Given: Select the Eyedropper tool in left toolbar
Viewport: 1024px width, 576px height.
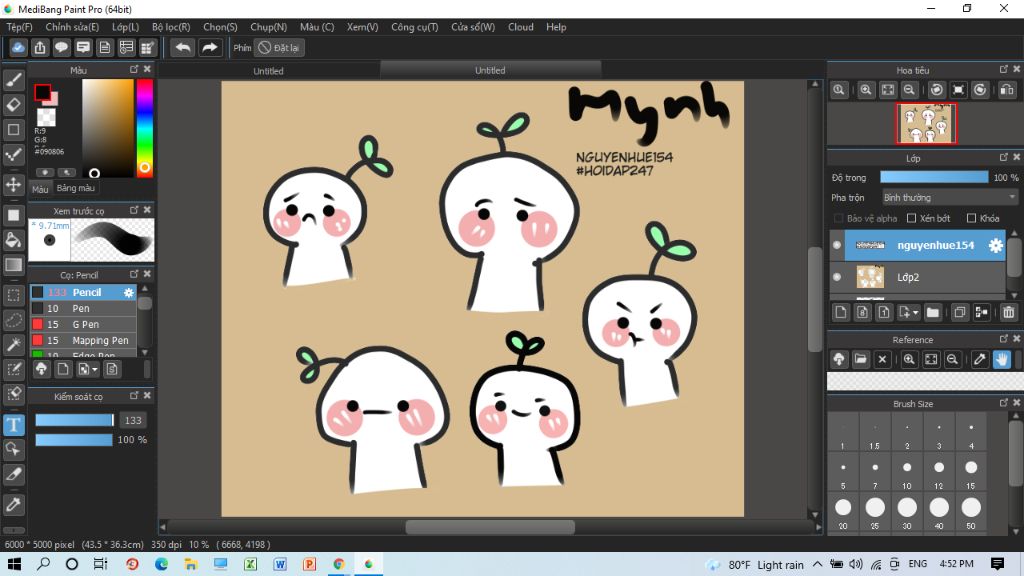Looking at the screenshot, I should point(14,504).
